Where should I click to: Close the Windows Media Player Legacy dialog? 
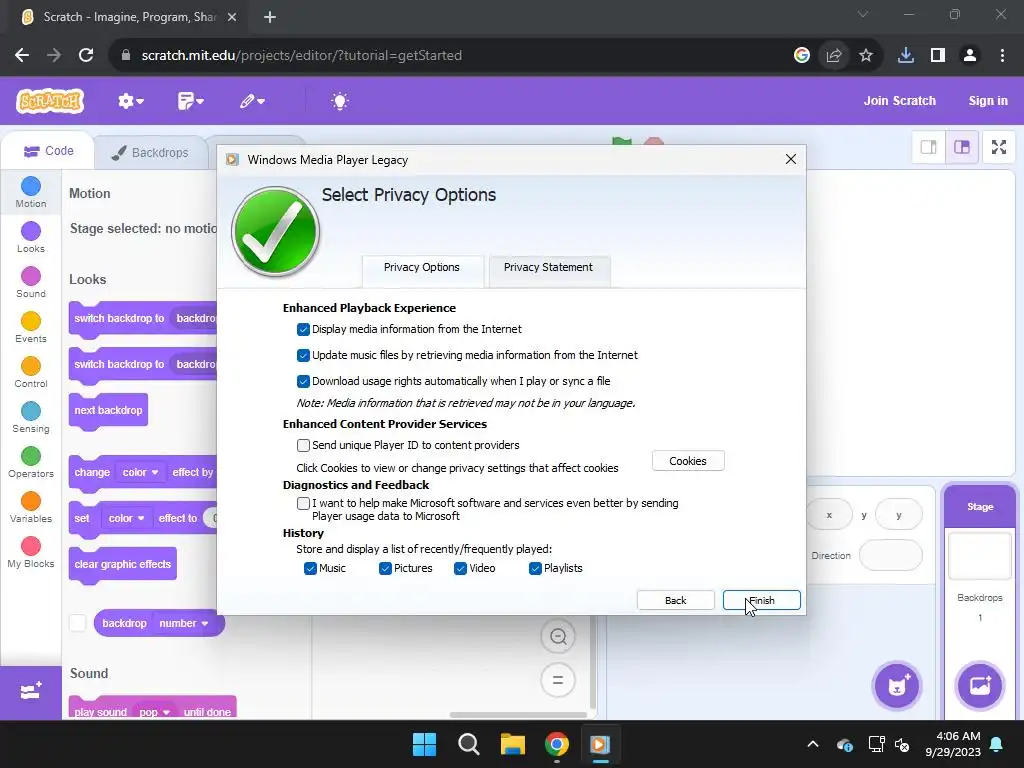[791, 159]
